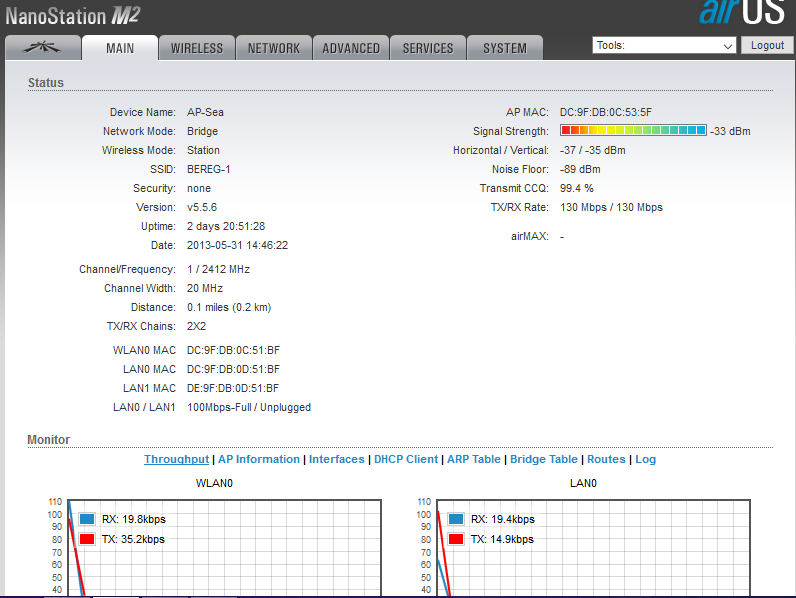The image size is (796, 598).
Task: Go to the ADVANCED tab
Action: pos(351,48)
